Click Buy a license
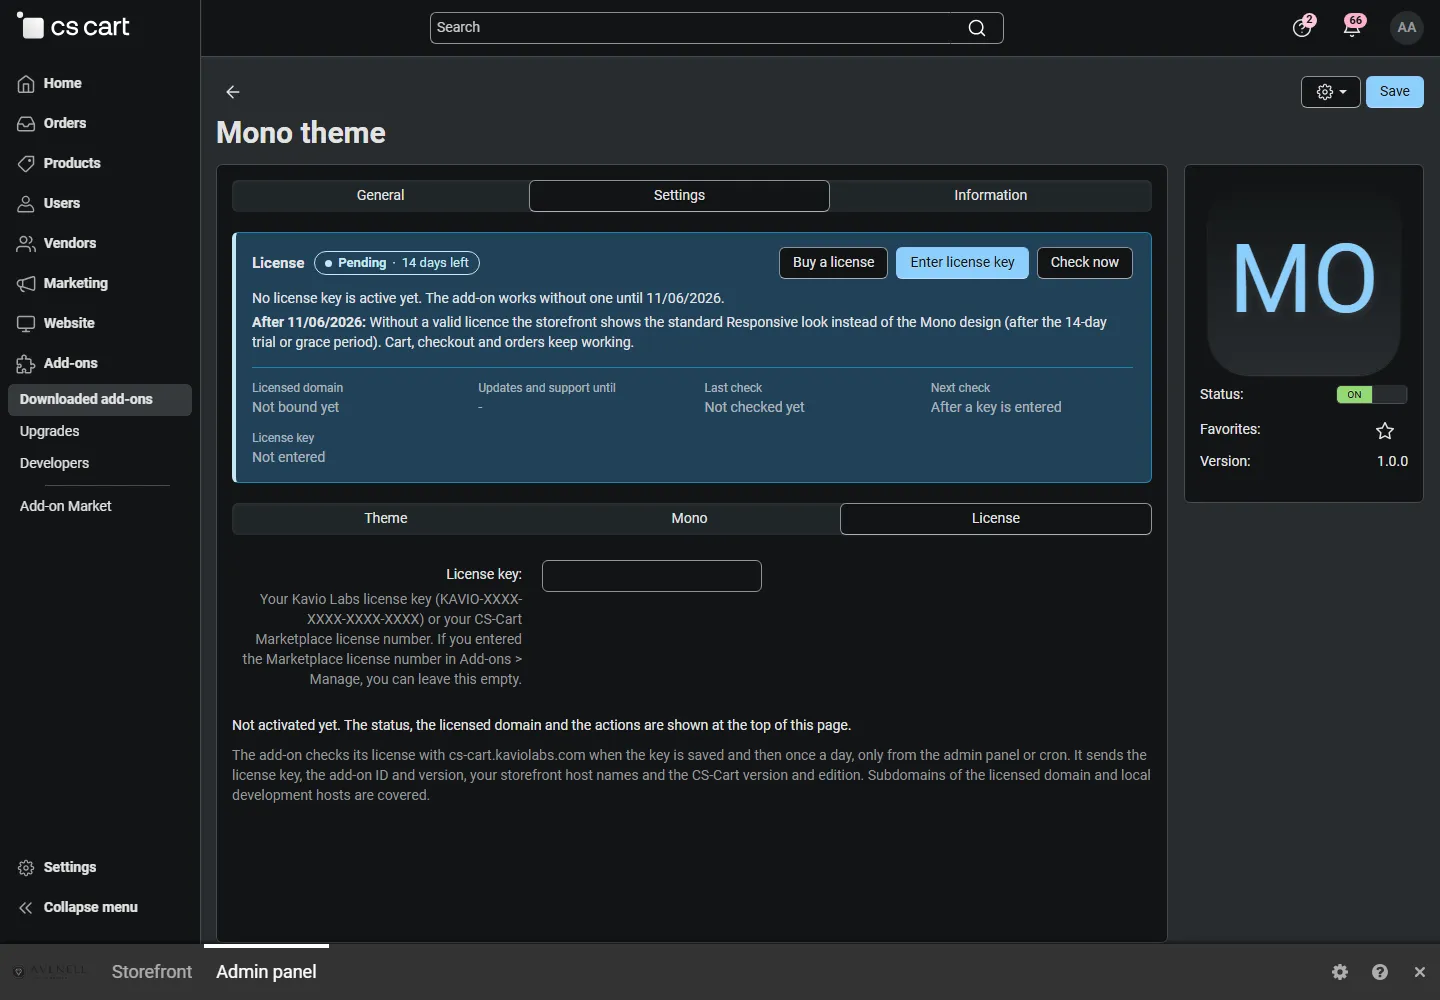Viewport: 1440px width, 1000px height. [833, 263]
